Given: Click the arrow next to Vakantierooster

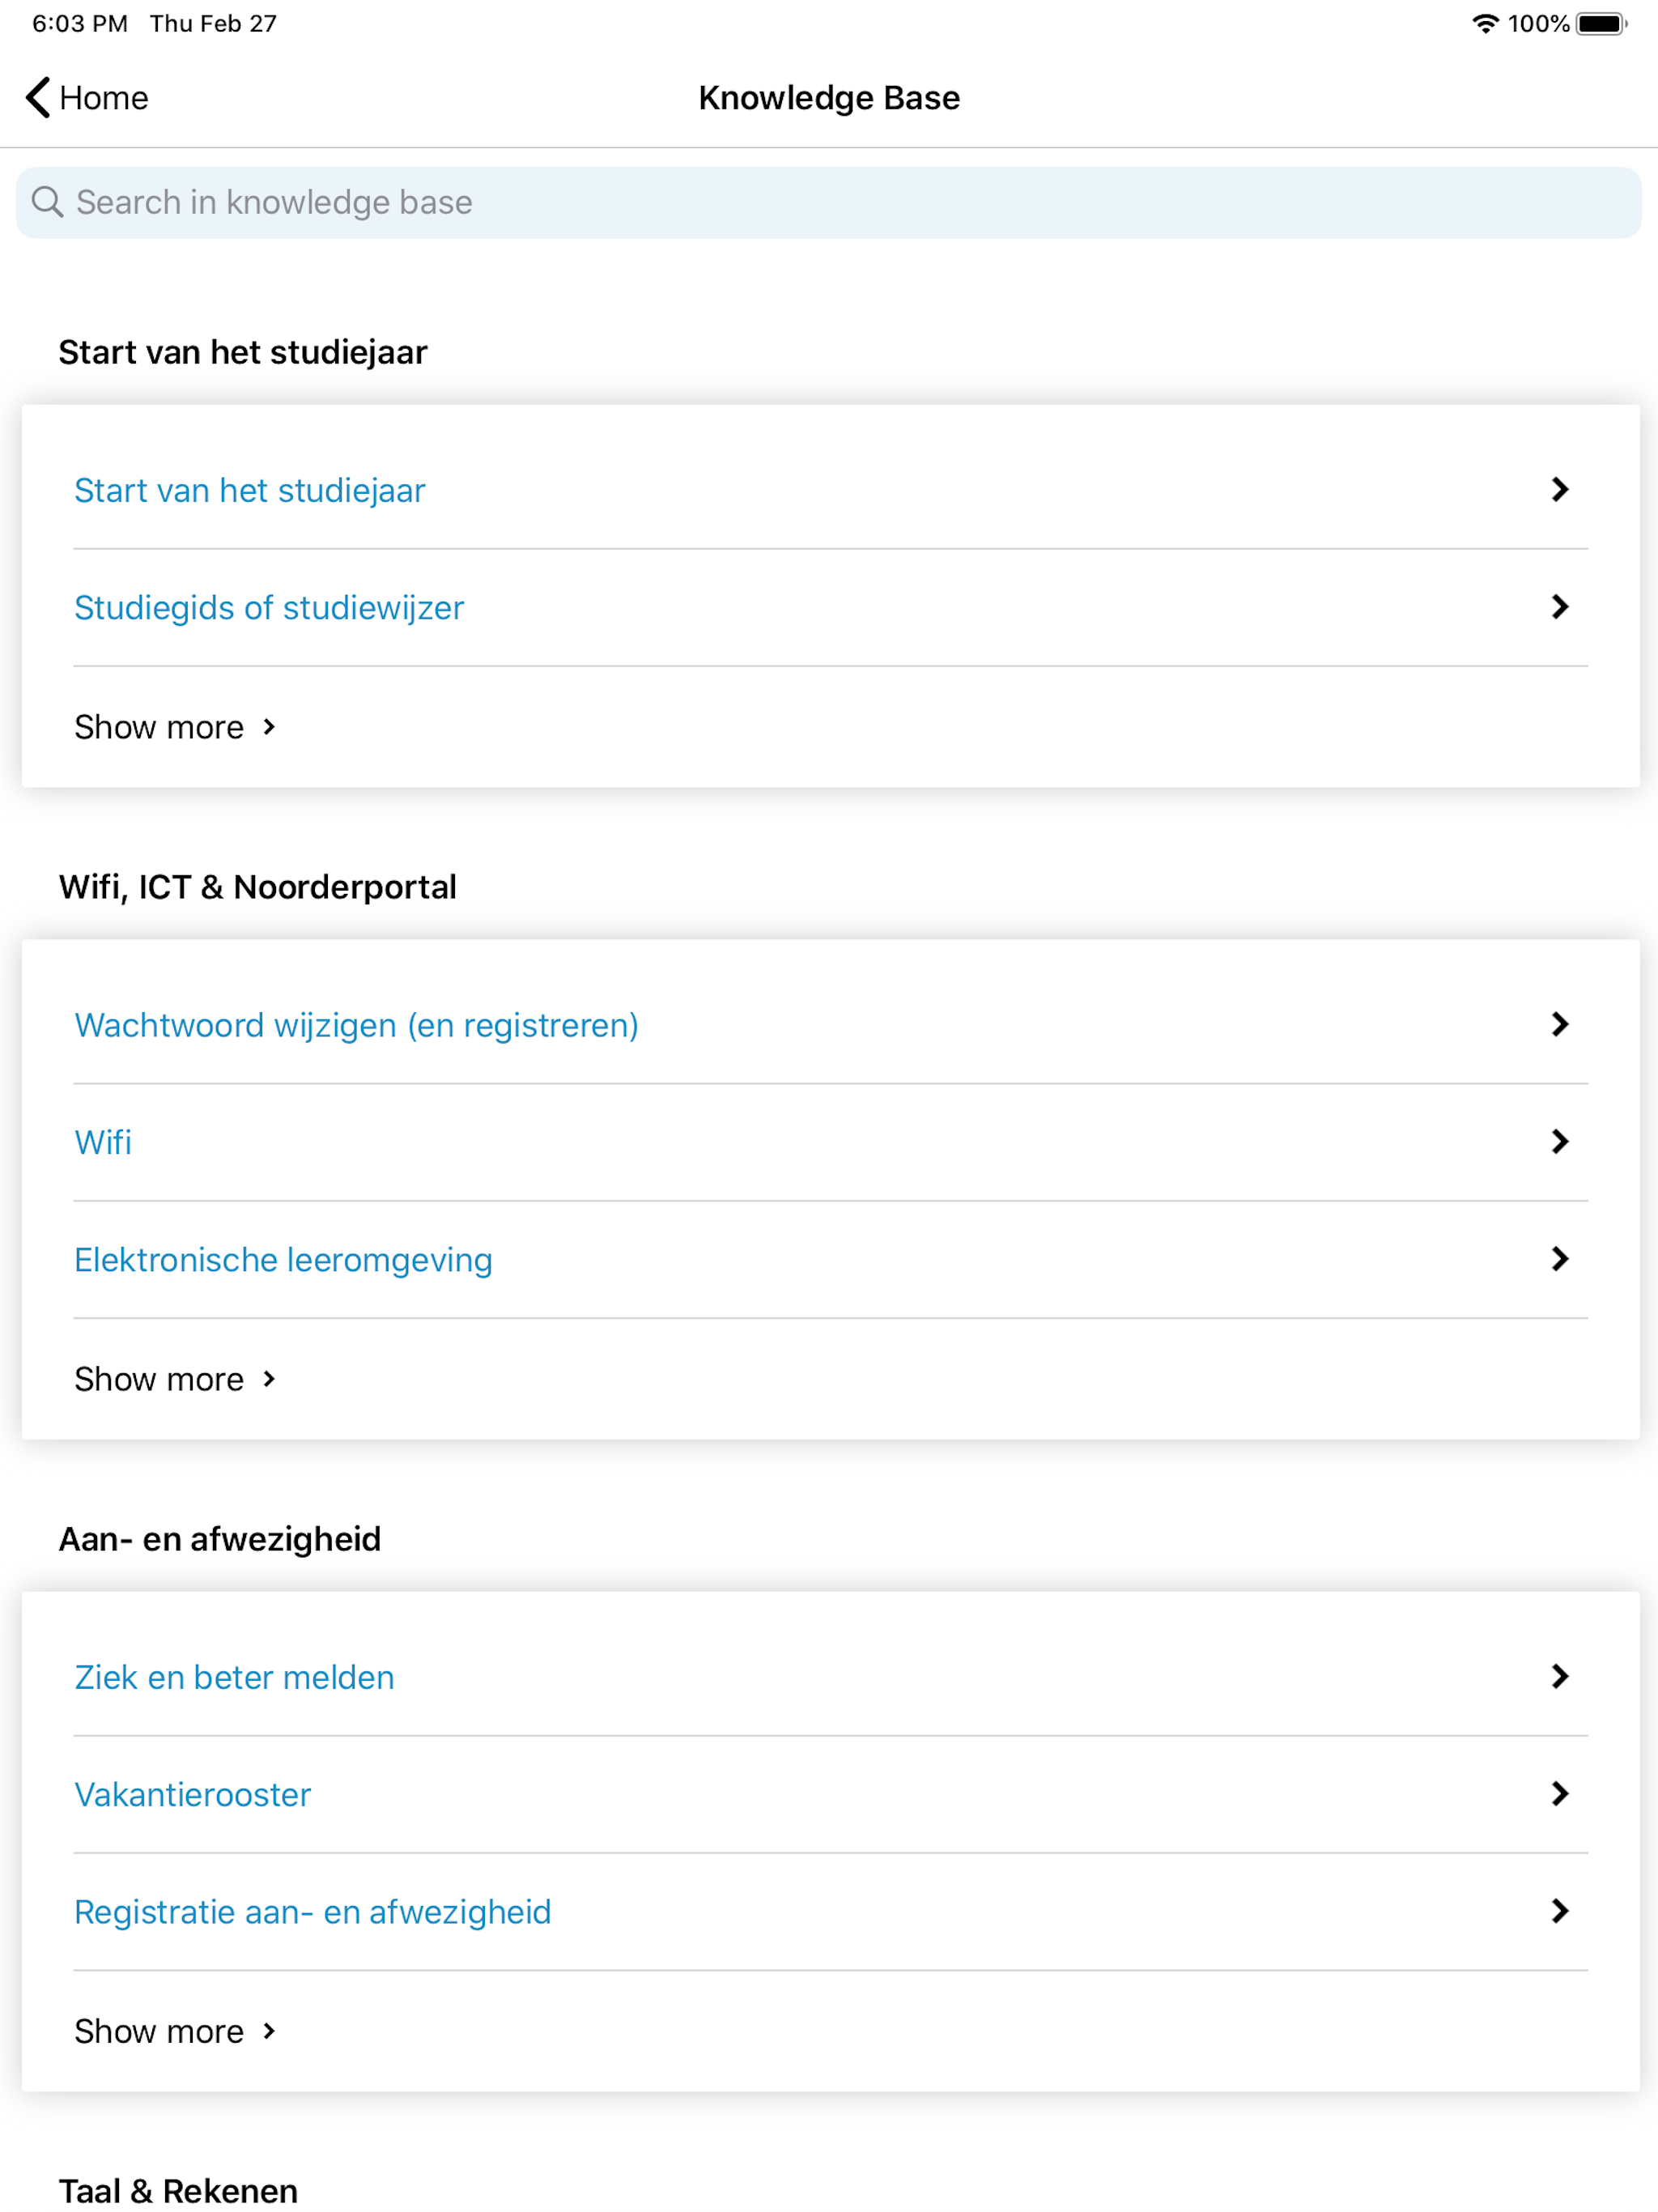Looking at the screenshot, I should click(x=1559, y=1794).
